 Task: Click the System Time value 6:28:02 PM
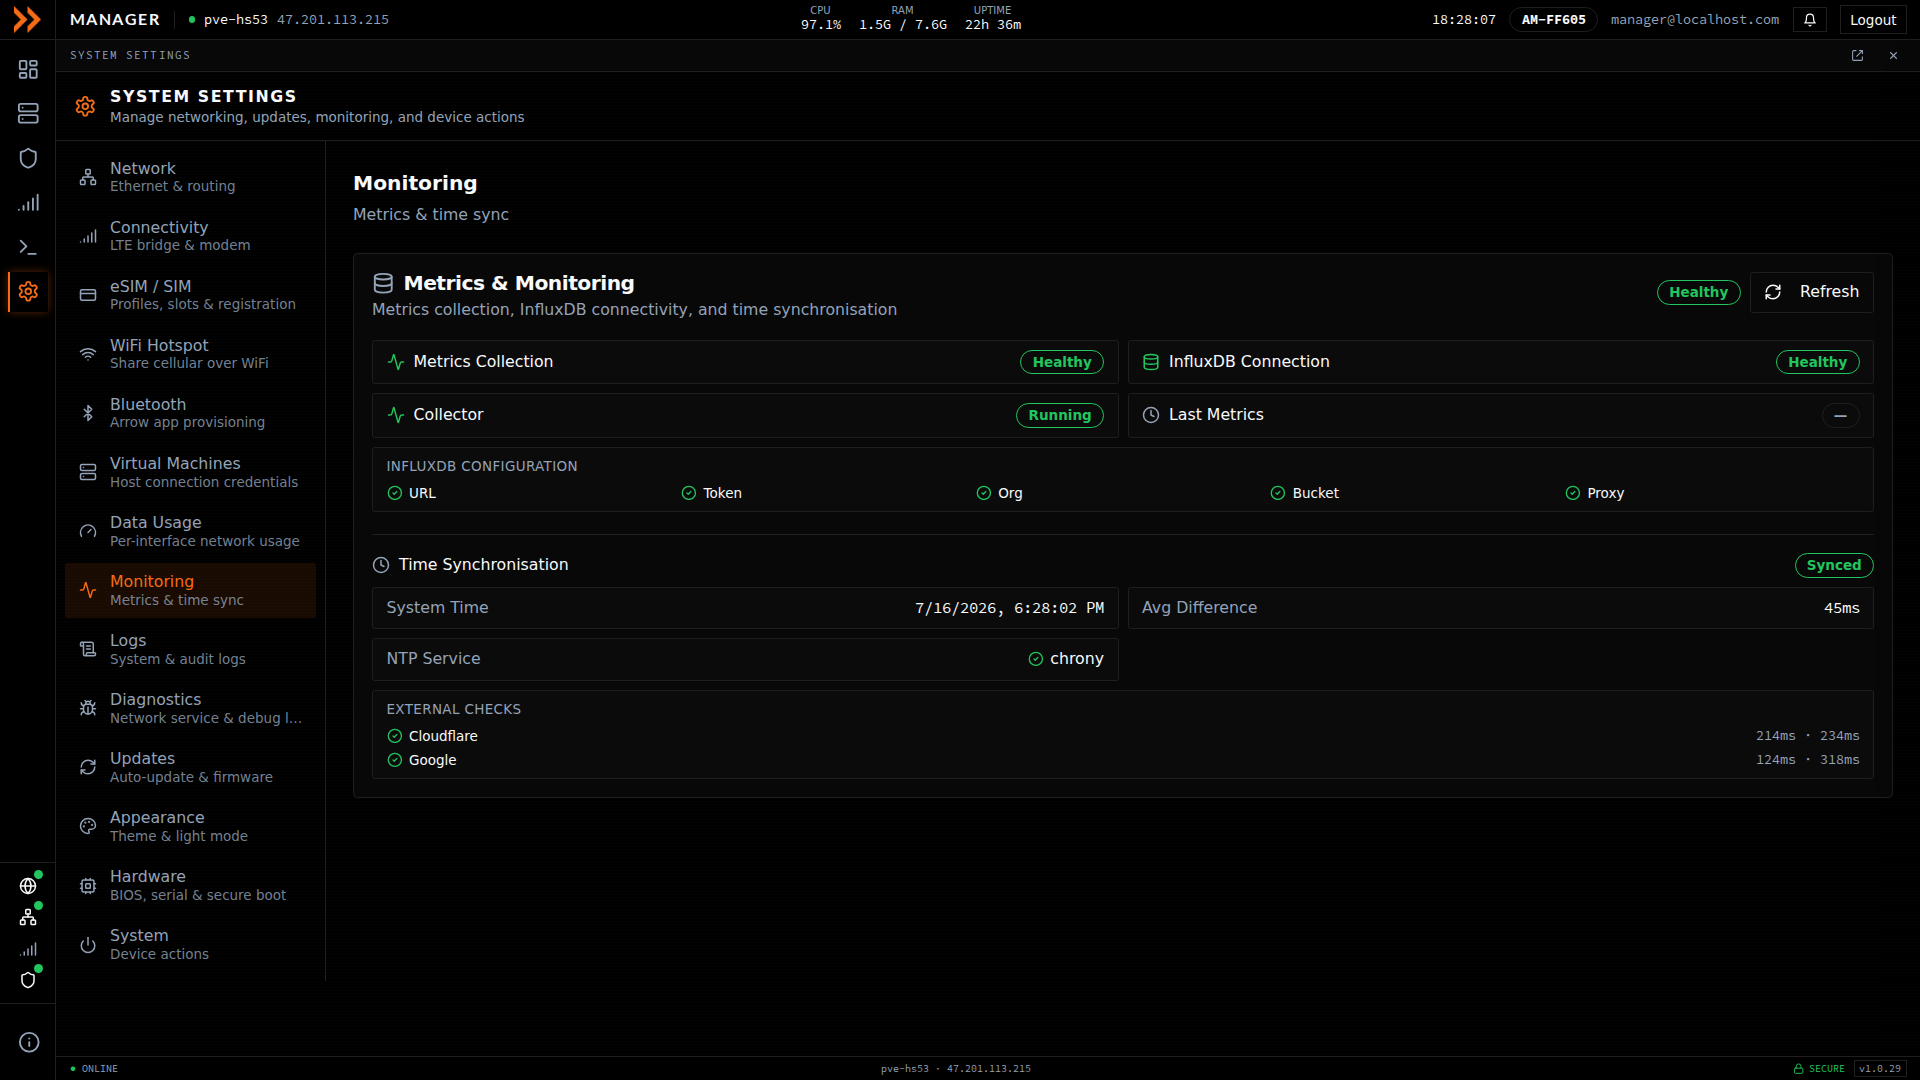tap(1009, 608)
